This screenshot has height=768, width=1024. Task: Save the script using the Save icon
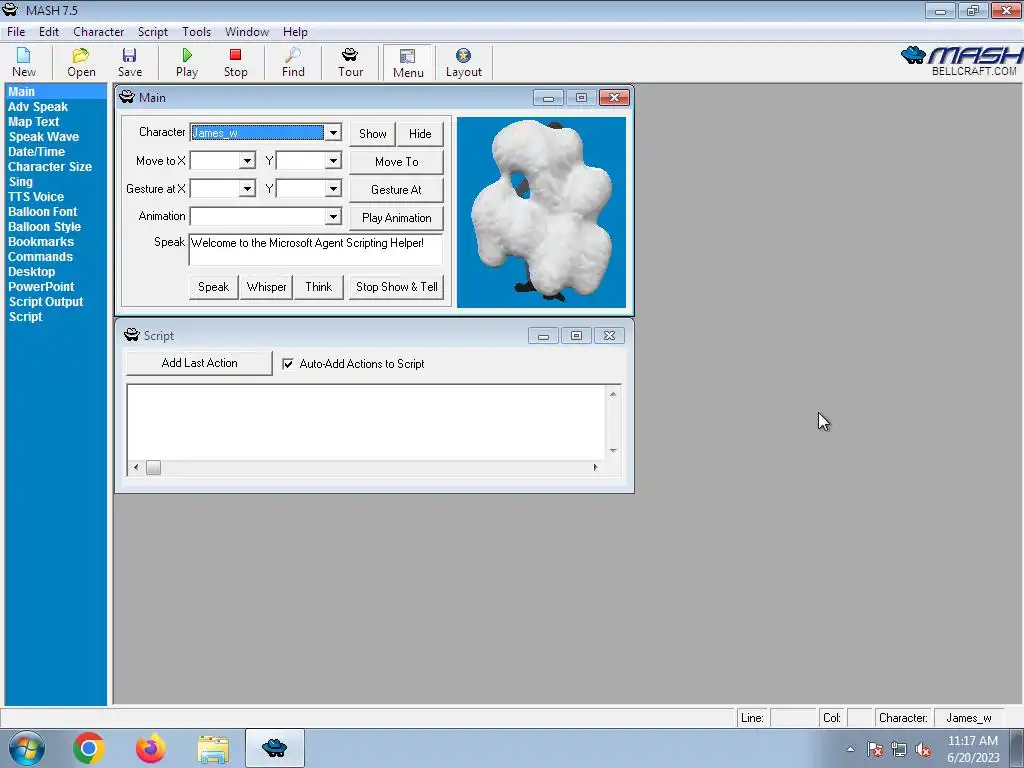pos(129,63)
